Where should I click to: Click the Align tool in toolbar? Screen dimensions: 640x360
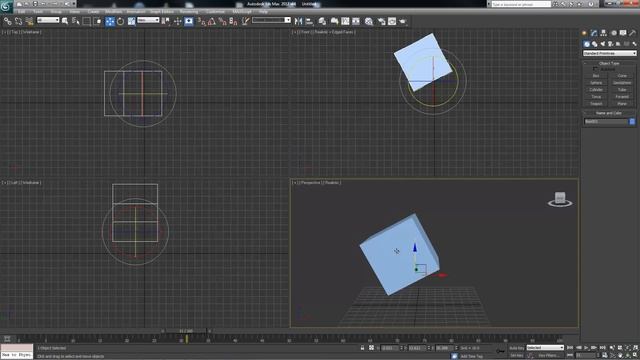[309, 21]
